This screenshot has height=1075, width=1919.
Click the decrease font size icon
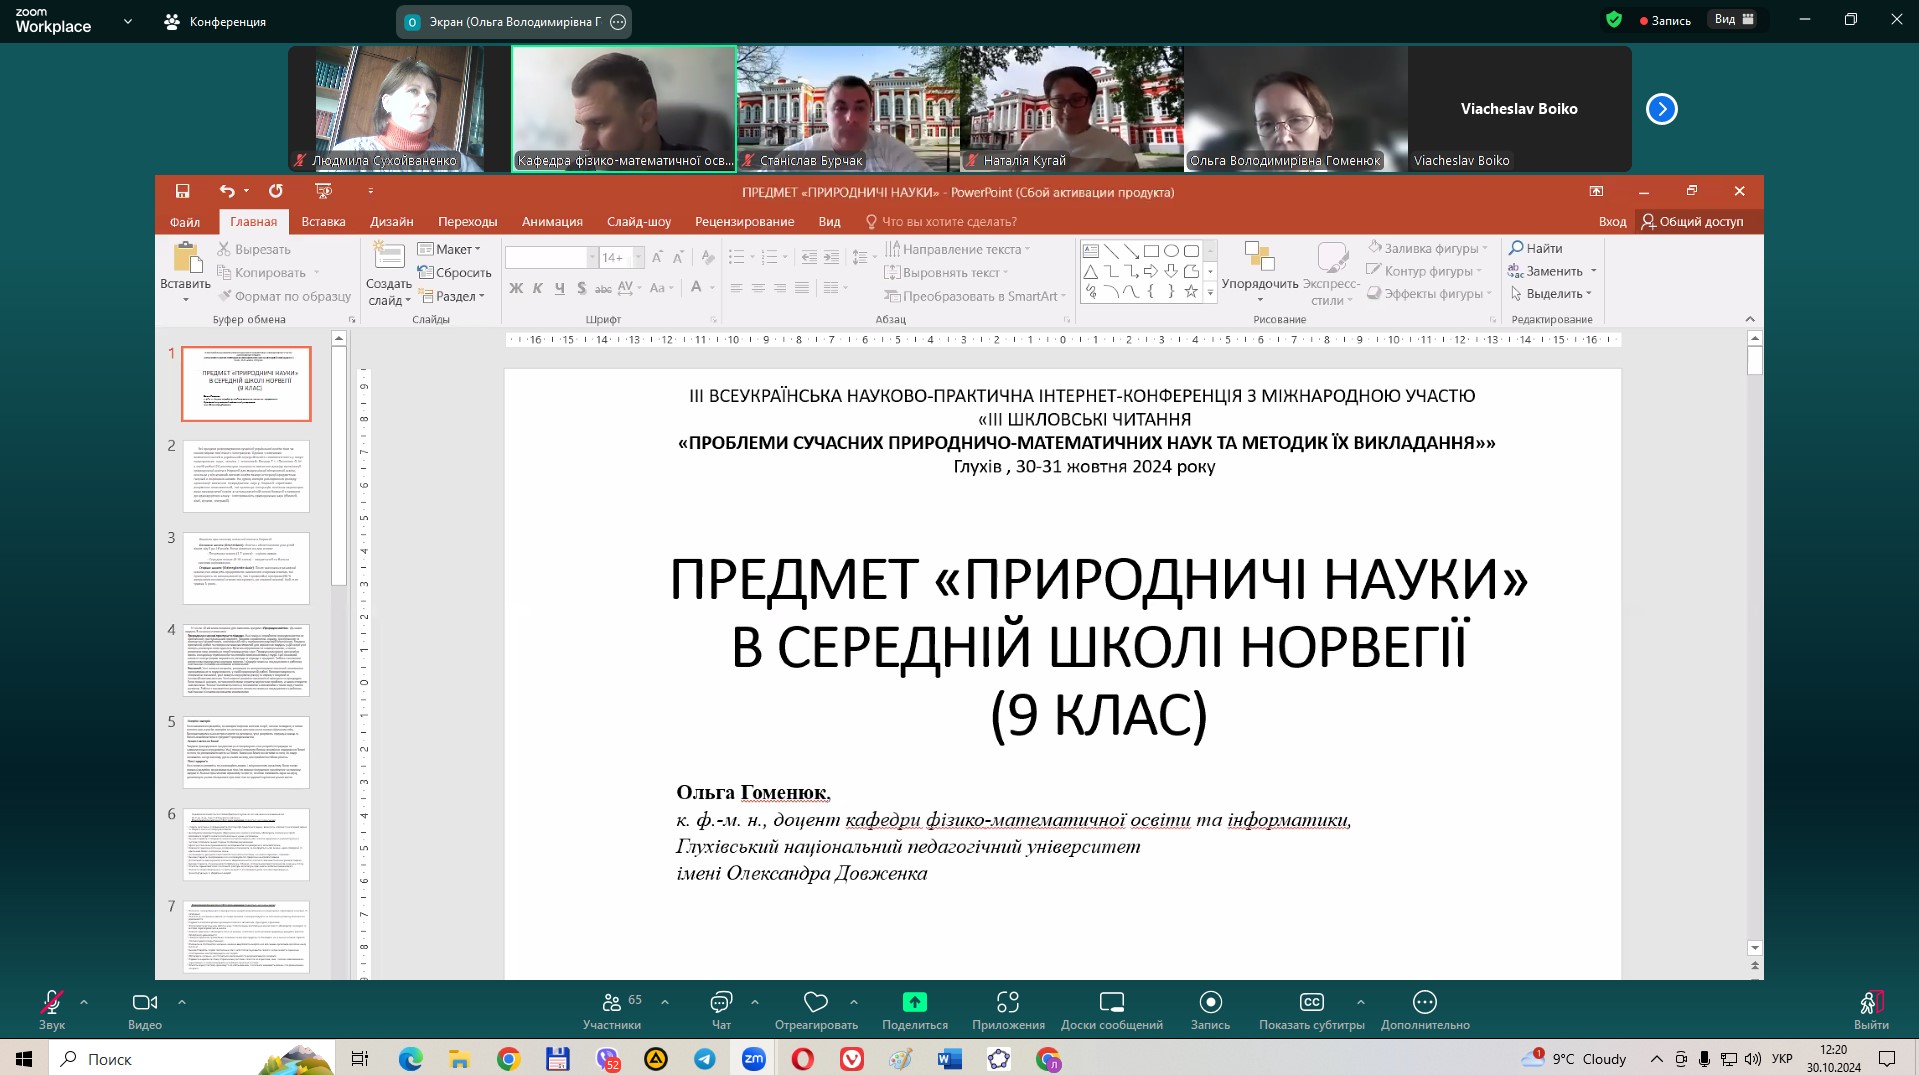point(678,257)
